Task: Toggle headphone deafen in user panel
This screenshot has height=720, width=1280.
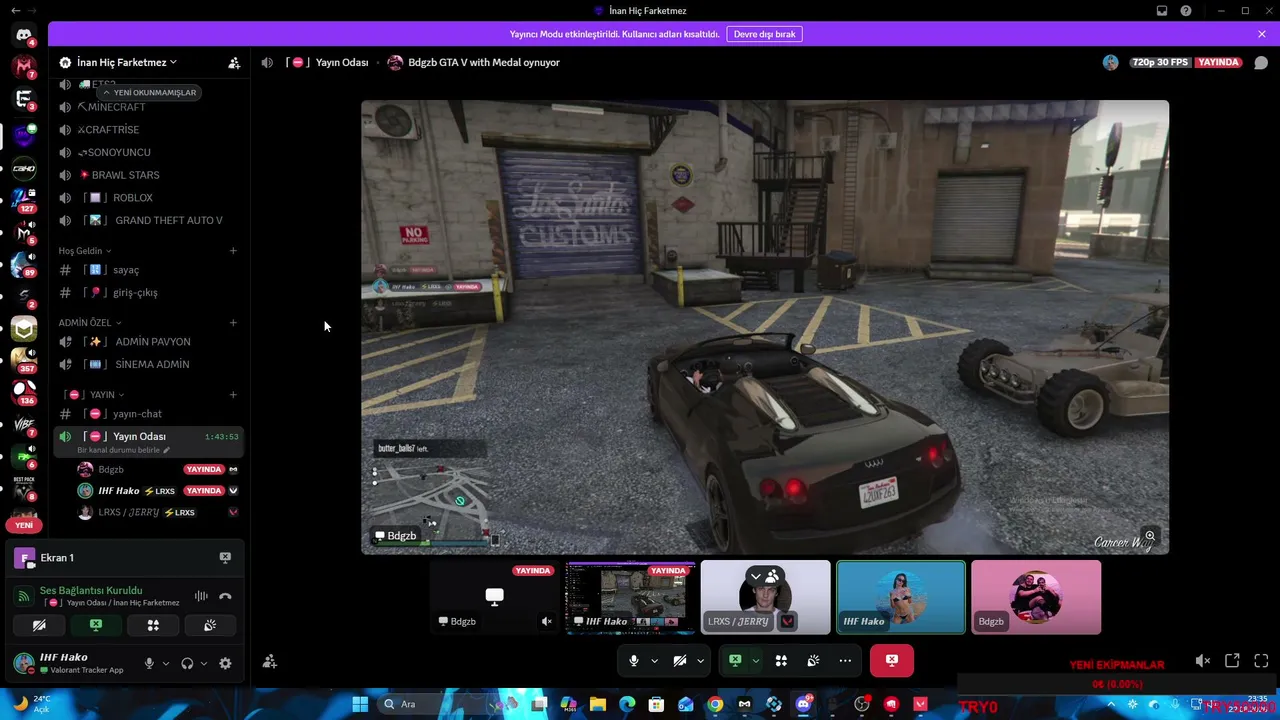Action: pos(187,663)
